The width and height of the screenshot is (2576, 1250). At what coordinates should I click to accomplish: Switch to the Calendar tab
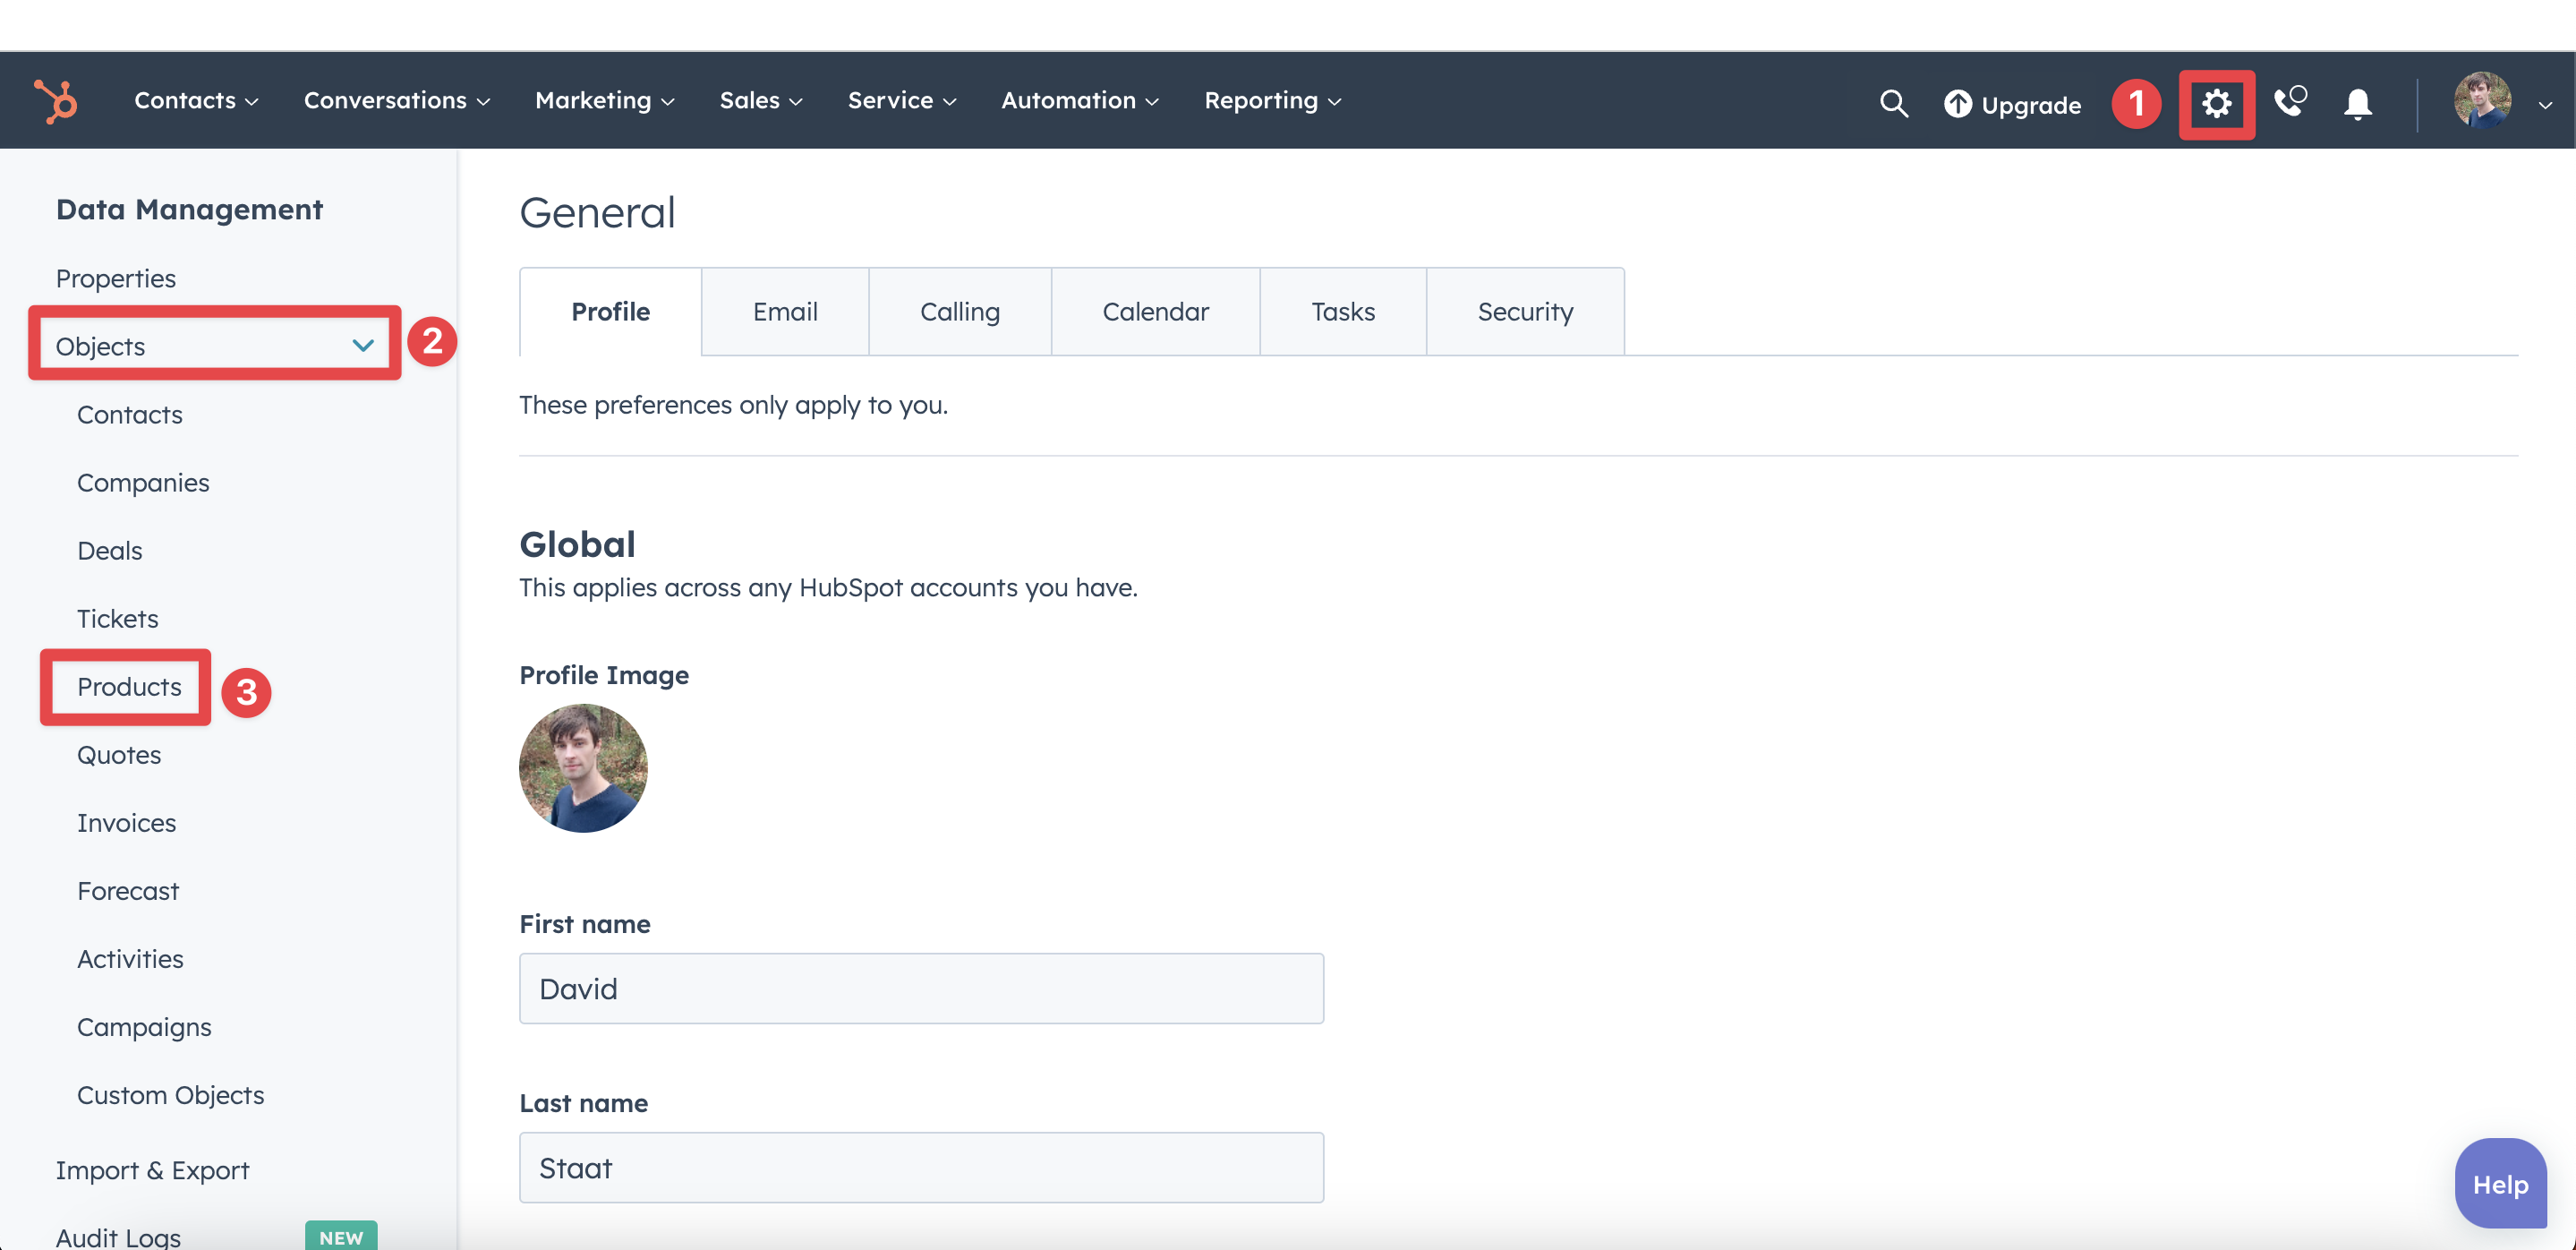(1155, 311)
